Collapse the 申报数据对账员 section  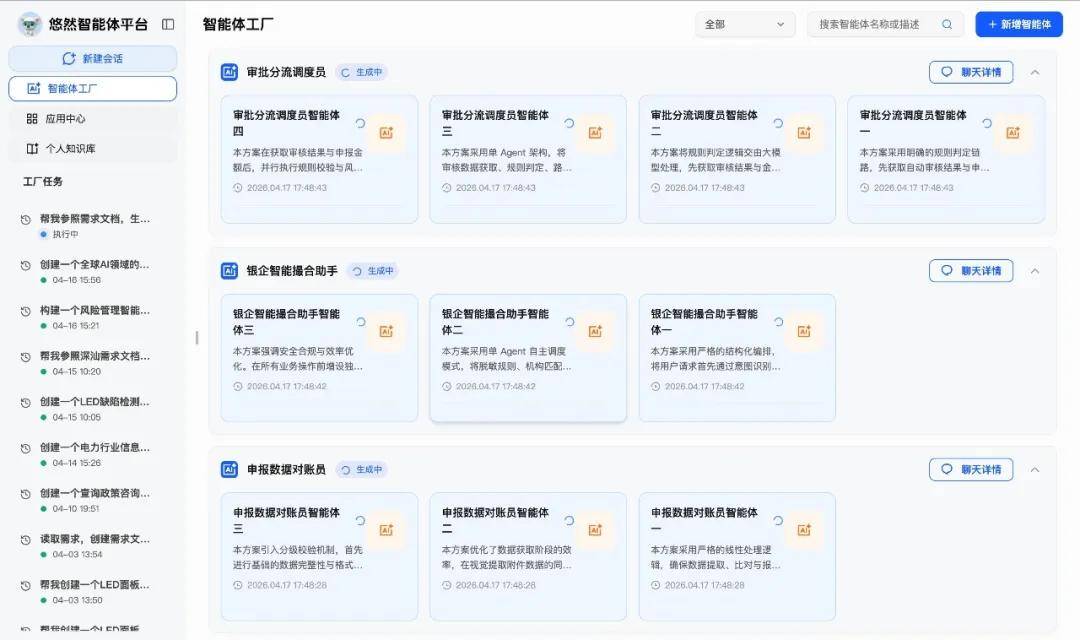[x=1035, y=469]
